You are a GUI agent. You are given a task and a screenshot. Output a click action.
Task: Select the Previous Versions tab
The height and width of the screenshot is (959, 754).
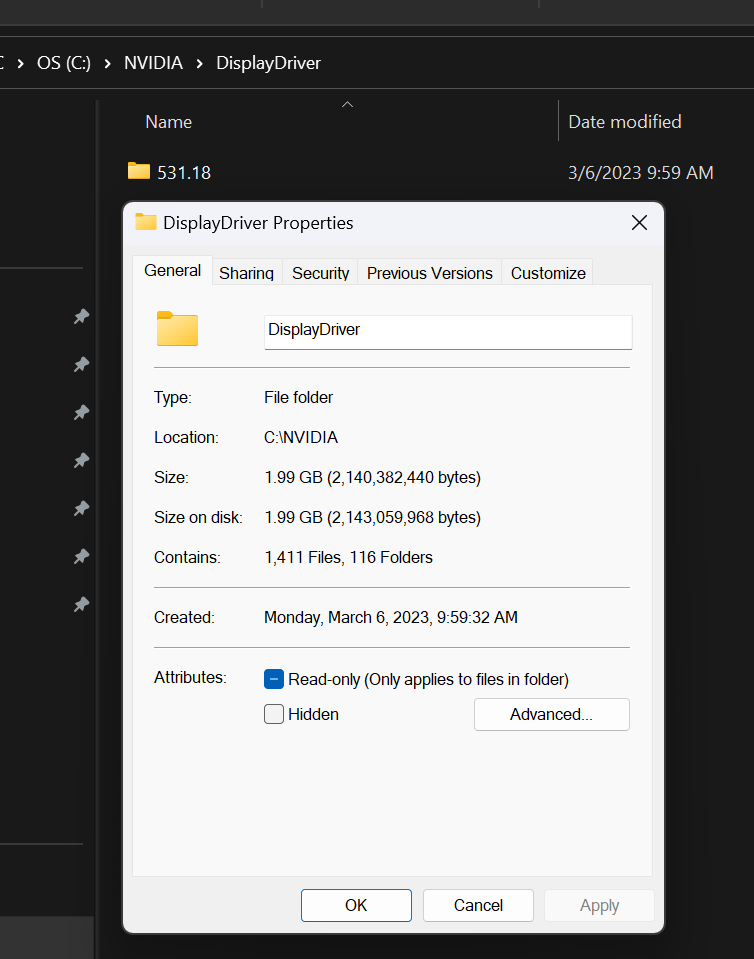click(x=429, y=273)
